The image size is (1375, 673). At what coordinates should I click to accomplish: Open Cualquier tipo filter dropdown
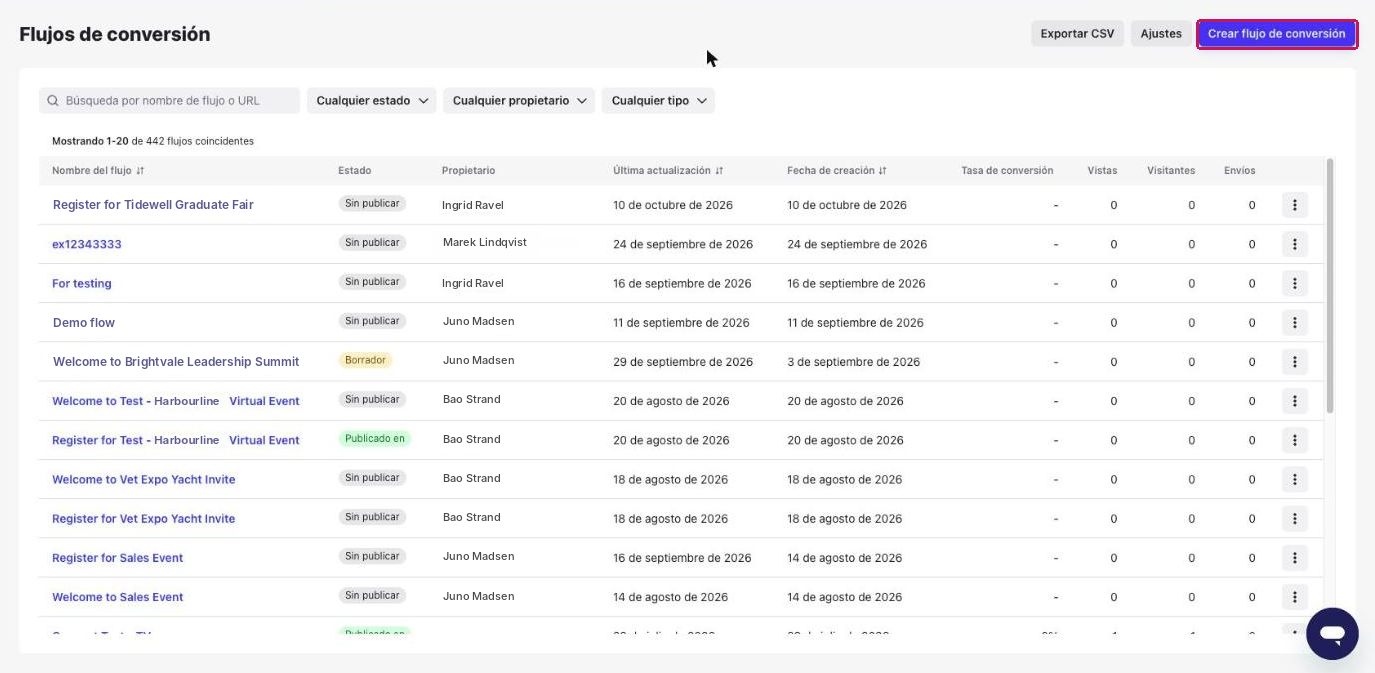pyautogui.click(x=658, y=101)
